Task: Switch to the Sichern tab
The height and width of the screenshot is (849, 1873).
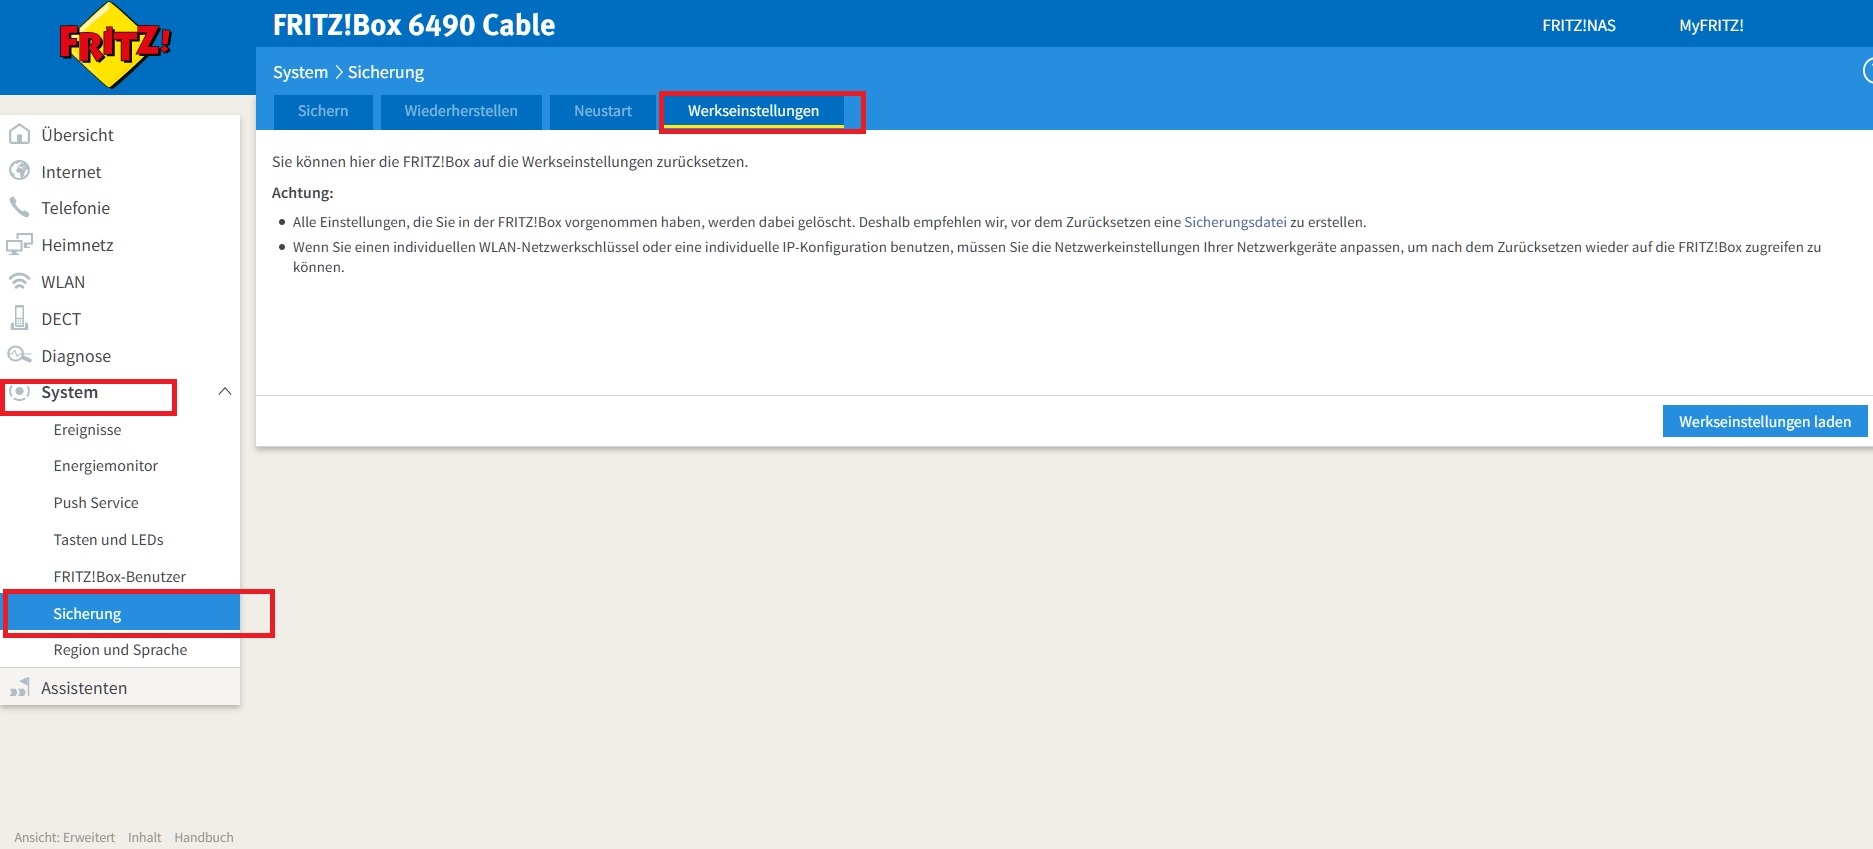Action: point(323,111)
